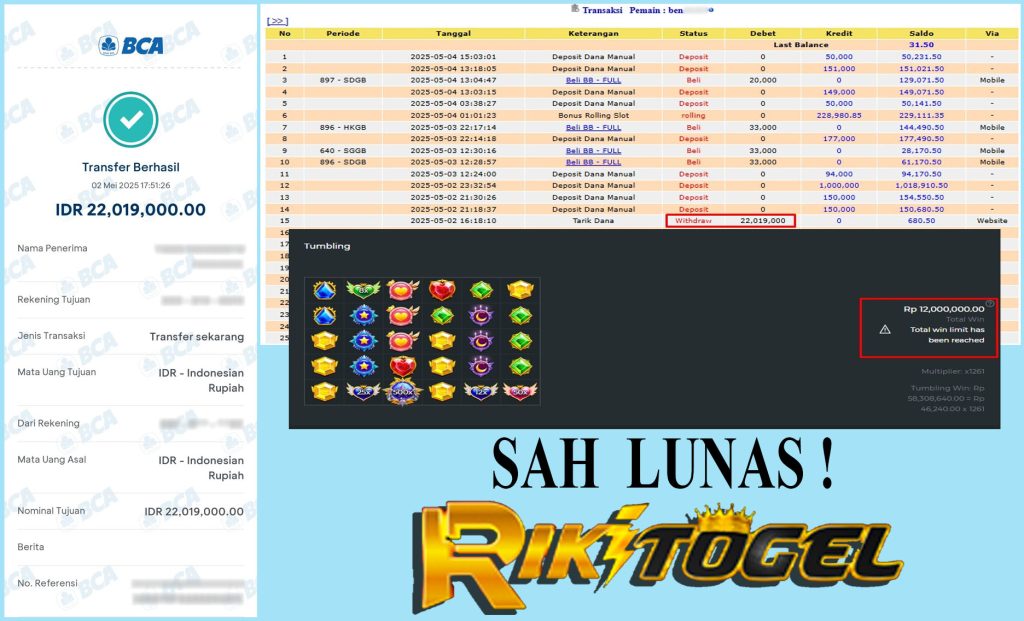Click the Via column header
The height and width of the screenshot is (621, 1024).
(992, 33)
